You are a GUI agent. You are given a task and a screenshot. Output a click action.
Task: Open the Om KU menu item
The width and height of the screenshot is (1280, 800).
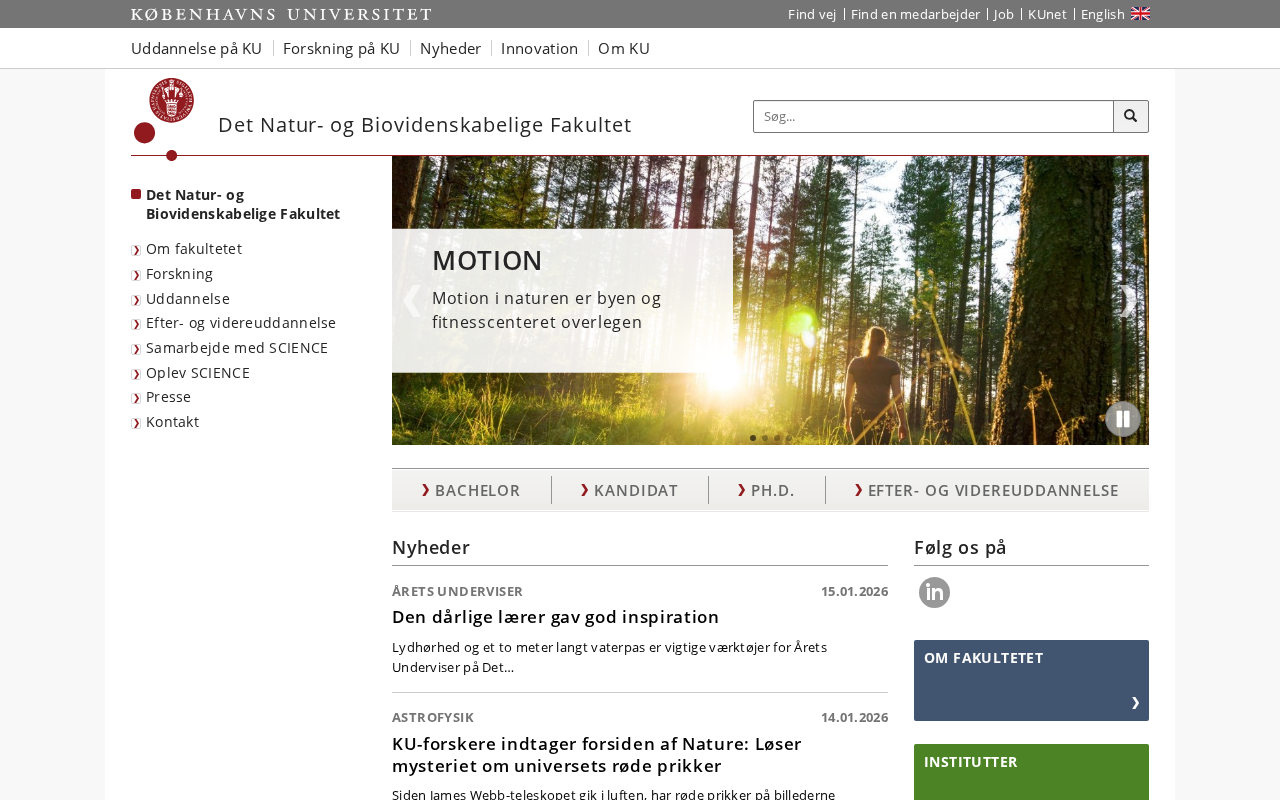(x=624, y=48)
